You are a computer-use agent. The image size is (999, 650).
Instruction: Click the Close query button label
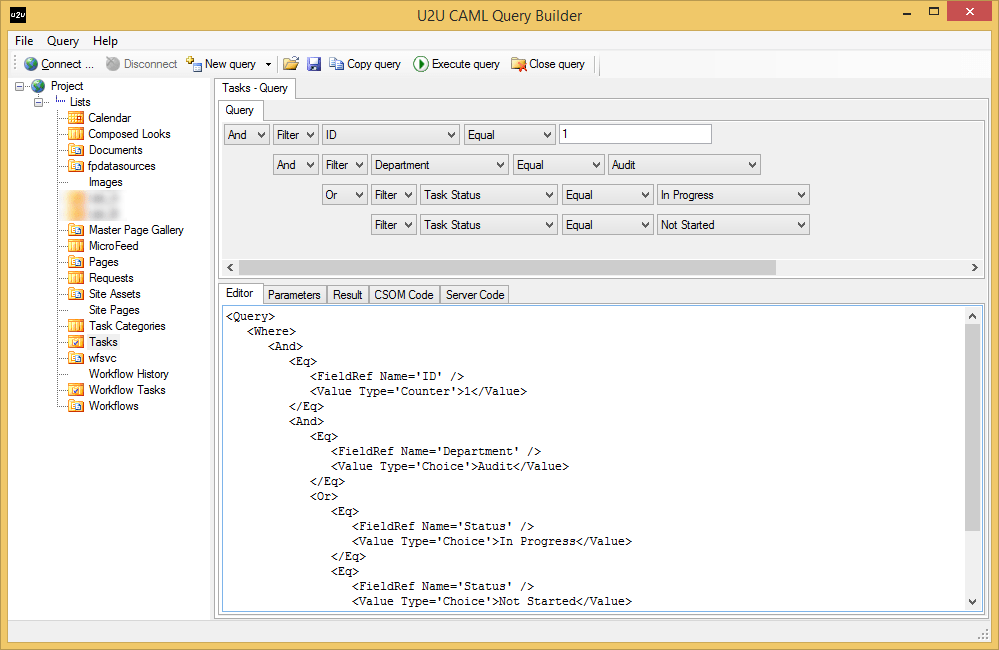557,64
